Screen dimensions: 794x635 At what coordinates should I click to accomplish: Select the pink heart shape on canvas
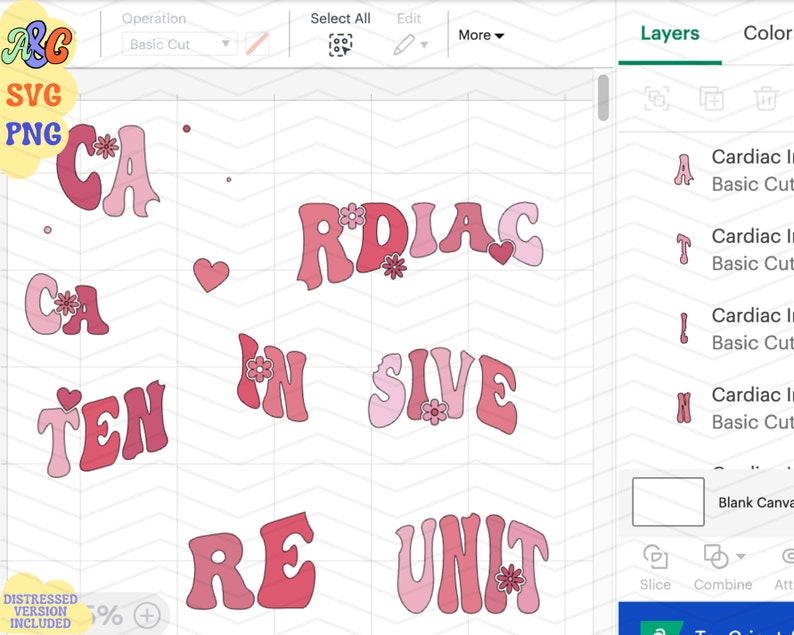click(x=211, y=275)
